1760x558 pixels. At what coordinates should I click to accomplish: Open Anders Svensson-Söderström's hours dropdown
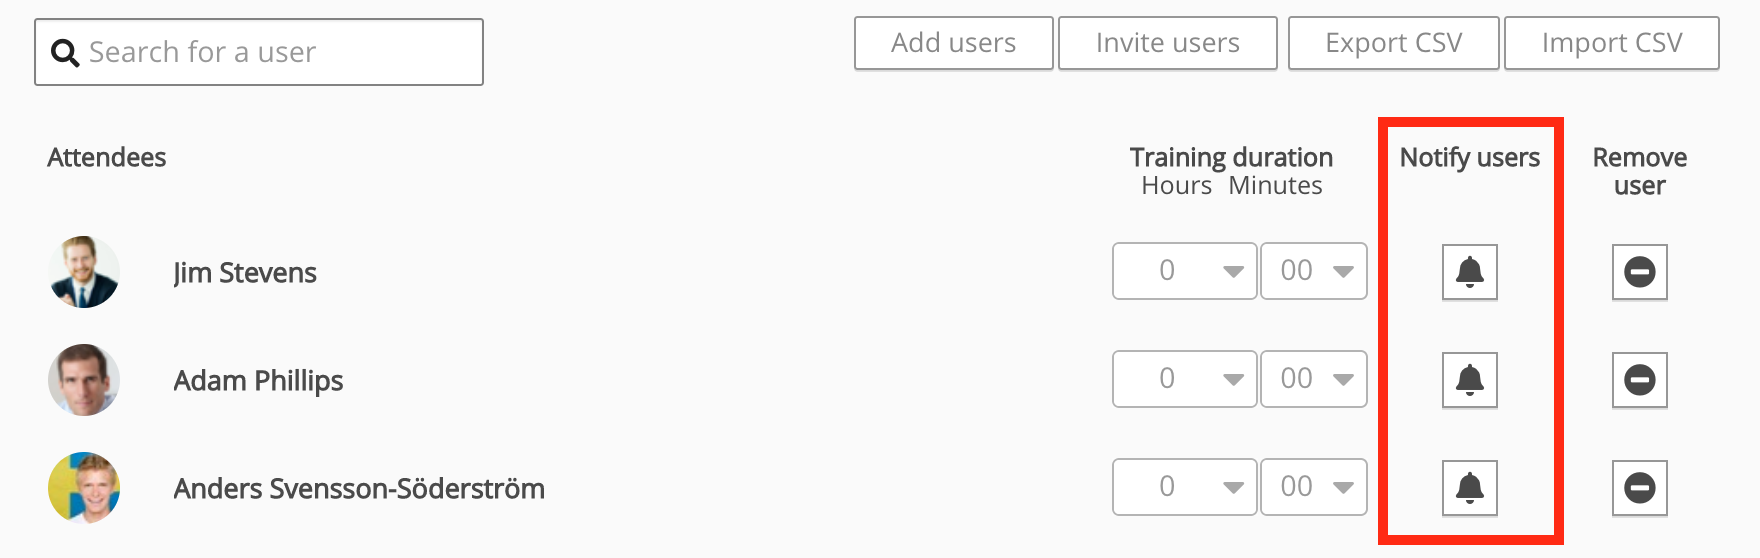(1184, 487)
